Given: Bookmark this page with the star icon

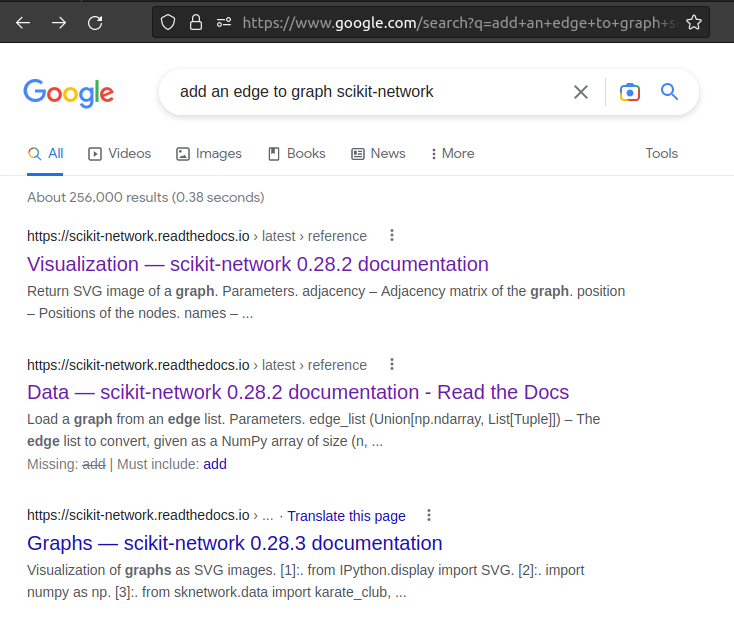Looking at the screenshot, I should click(694, 22).
